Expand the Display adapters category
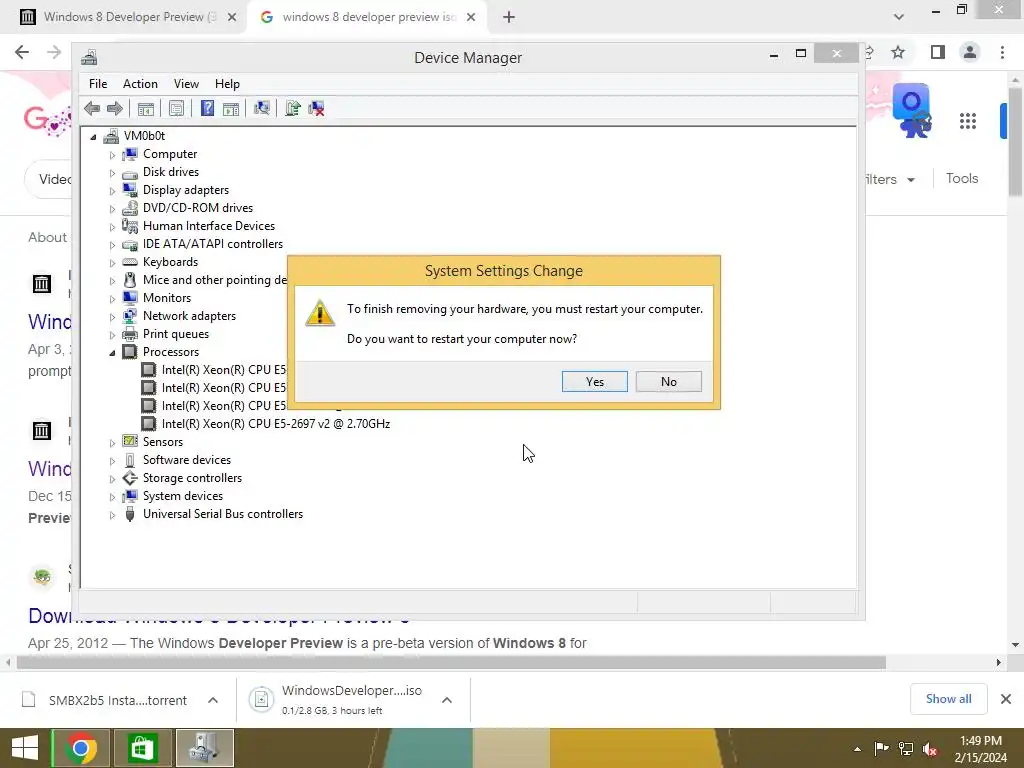The width and height of the screenshot is (1024, 768). pos(112,191)
